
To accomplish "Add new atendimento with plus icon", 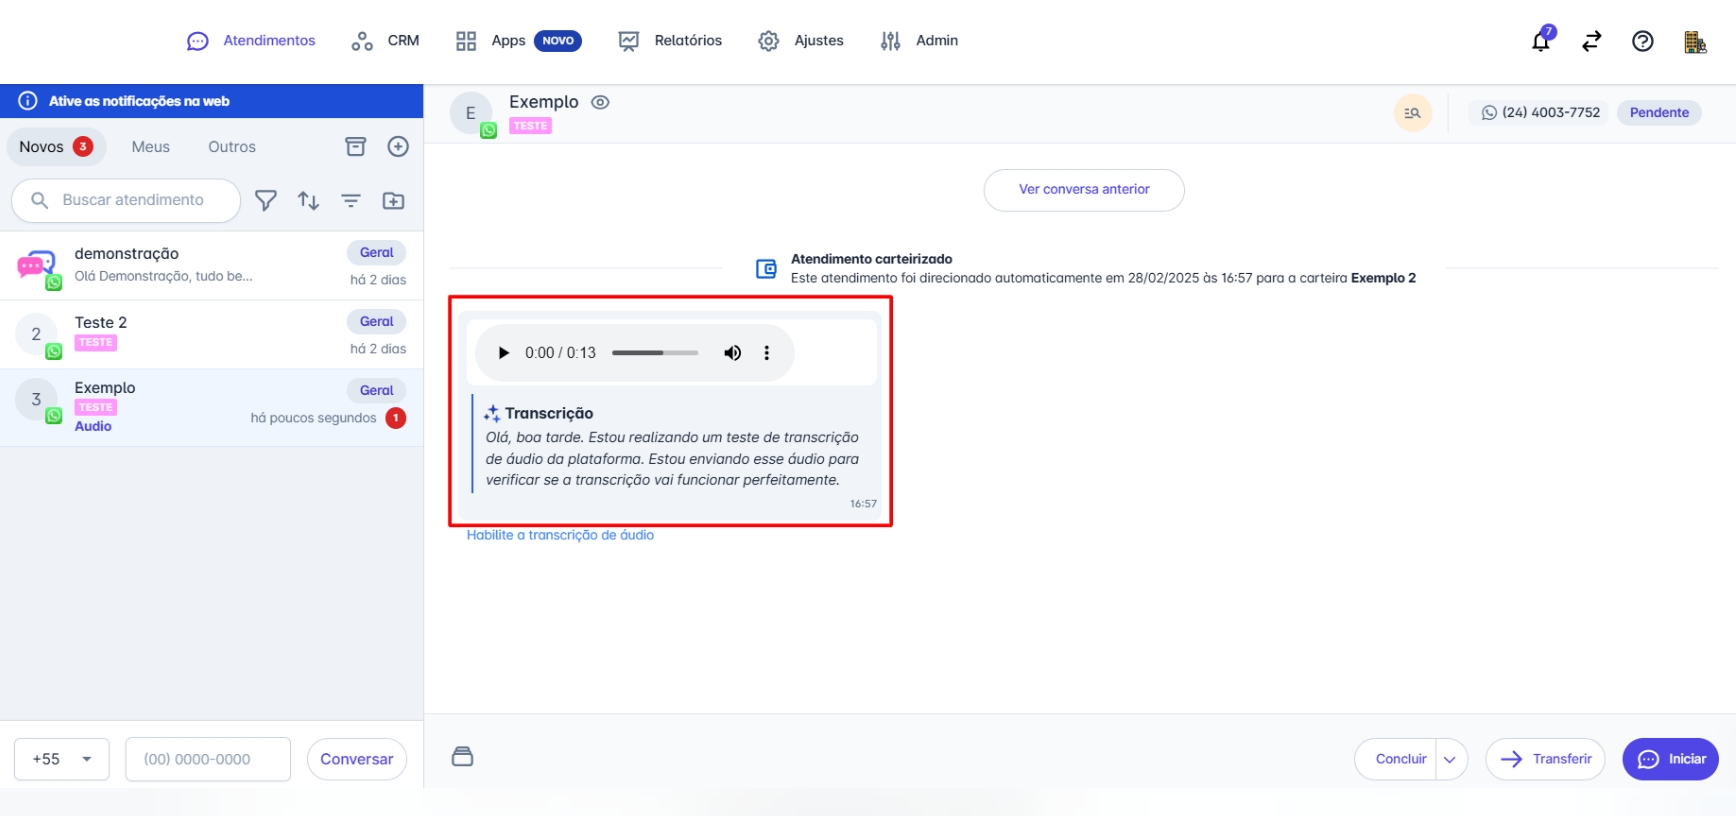I will coord(398,147).
